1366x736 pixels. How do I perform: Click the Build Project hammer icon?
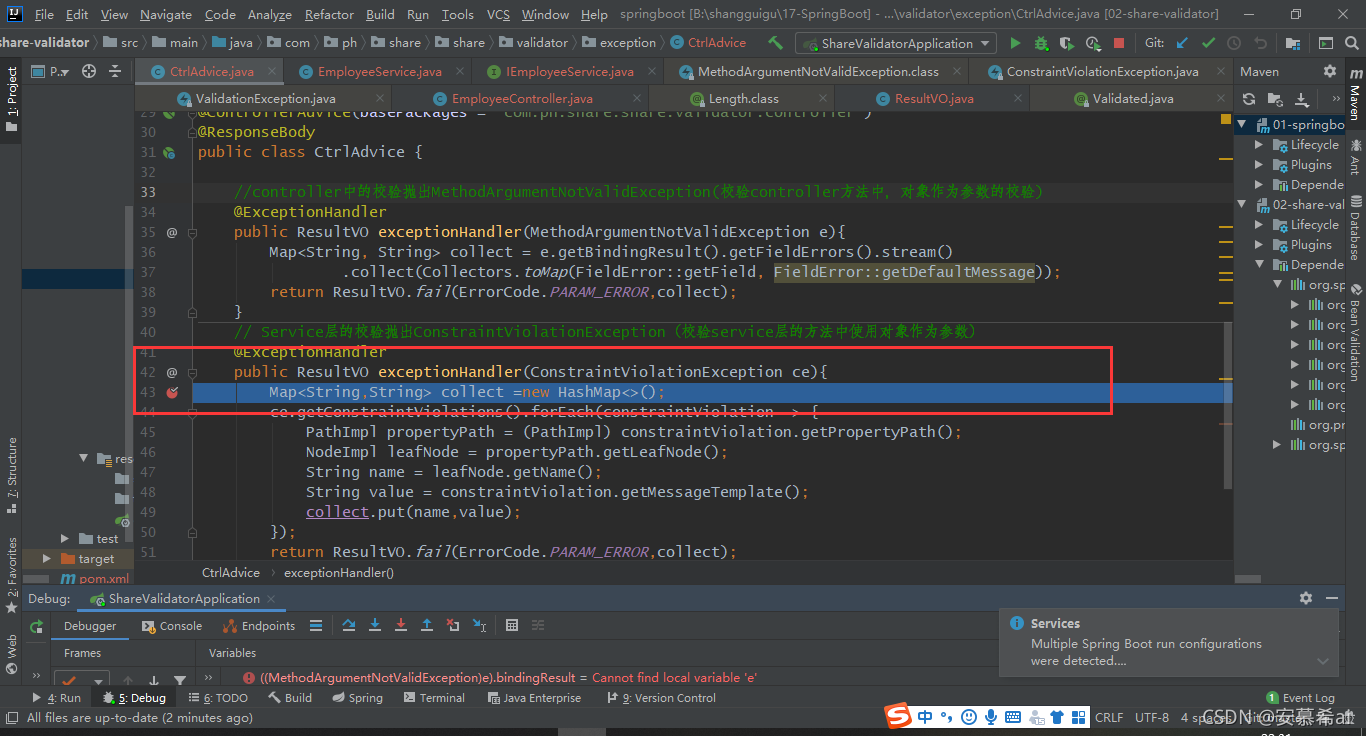tap(776, 43)
